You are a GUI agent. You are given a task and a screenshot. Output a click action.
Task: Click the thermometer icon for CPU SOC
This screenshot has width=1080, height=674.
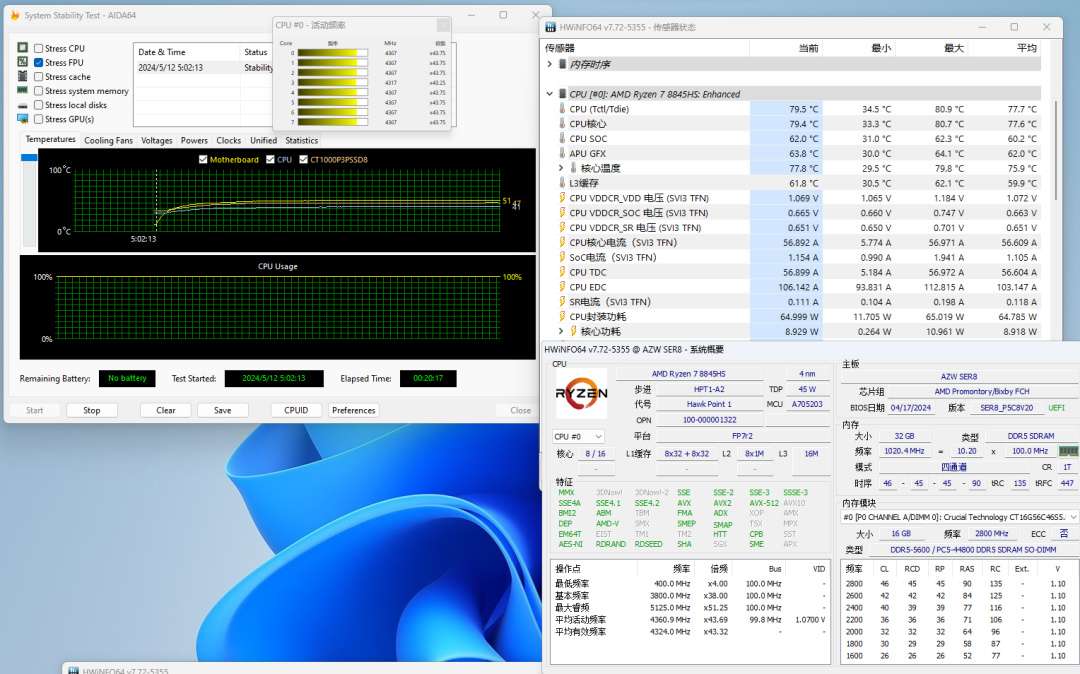[562, 138]
